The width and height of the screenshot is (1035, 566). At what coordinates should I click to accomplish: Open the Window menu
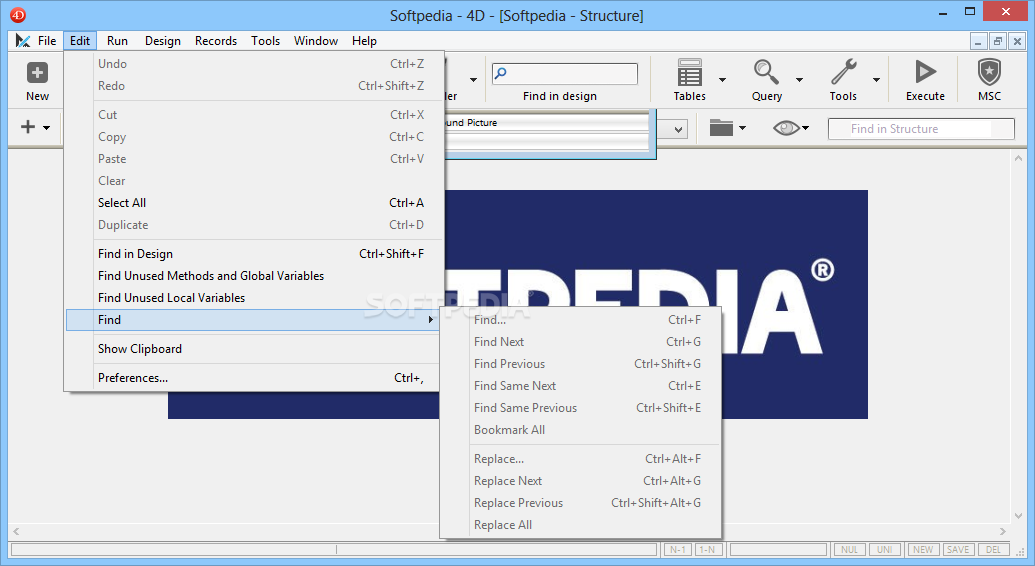click(316, 41)
